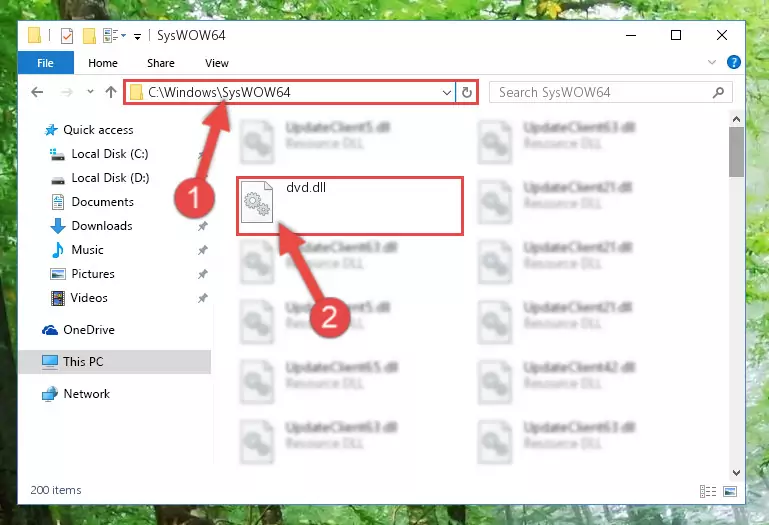
Task: Click the scroll down arrow of file list
Action: point(736,472)
